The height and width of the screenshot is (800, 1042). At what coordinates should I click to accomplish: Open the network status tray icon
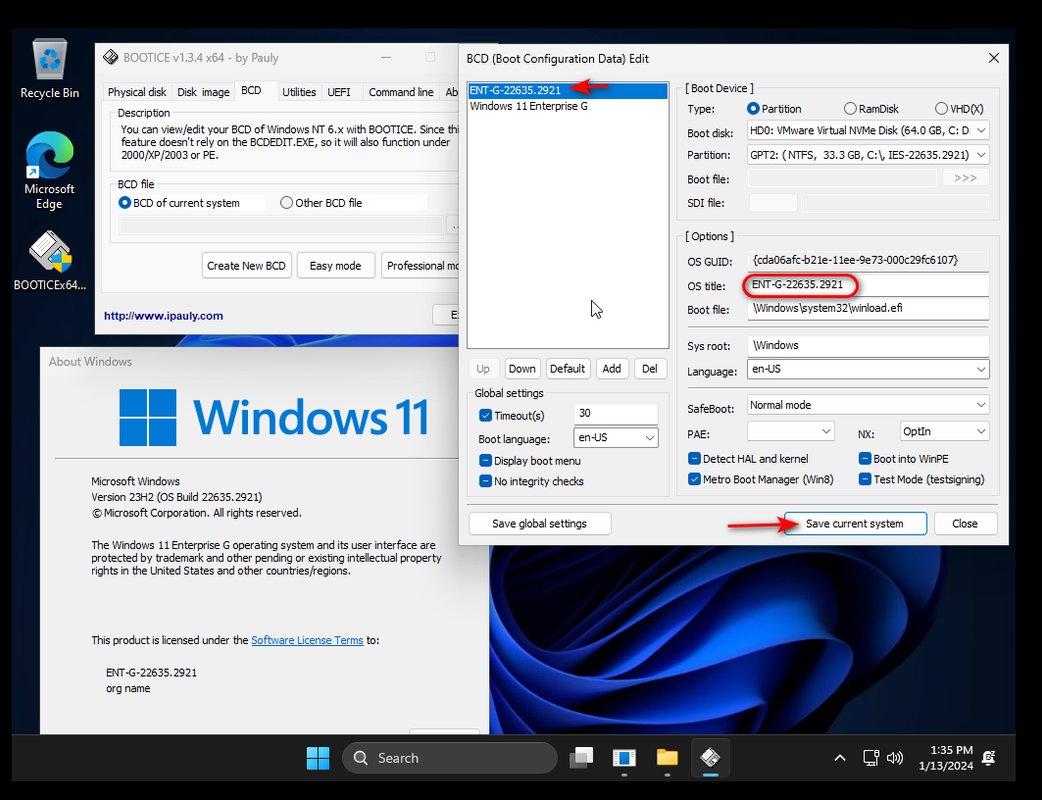871,758
